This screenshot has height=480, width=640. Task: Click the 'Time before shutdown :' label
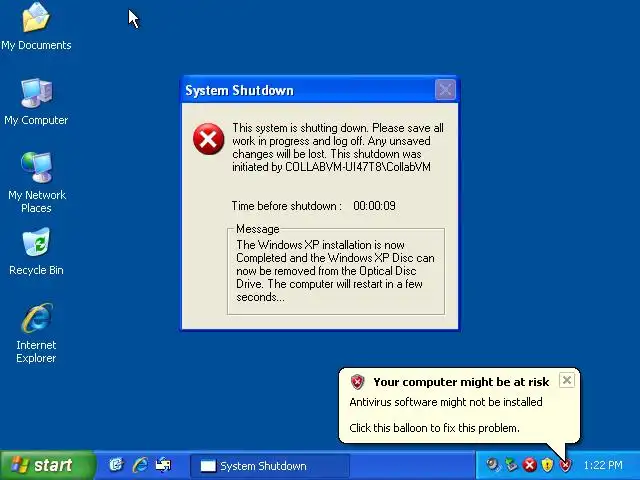tap(287, 206)
